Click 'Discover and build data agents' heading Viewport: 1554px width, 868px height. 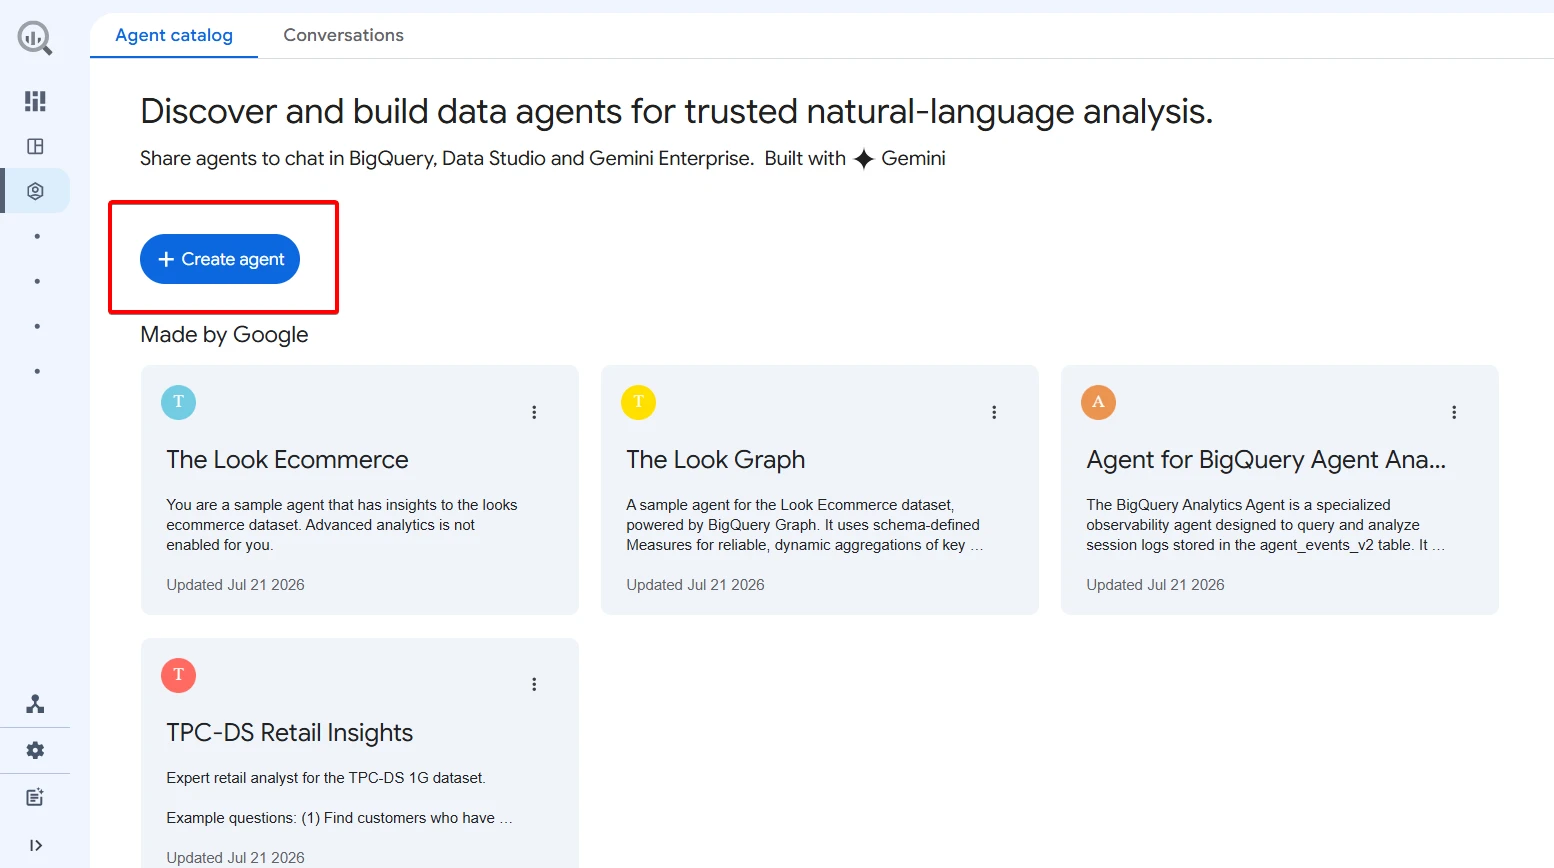[676, 111]
